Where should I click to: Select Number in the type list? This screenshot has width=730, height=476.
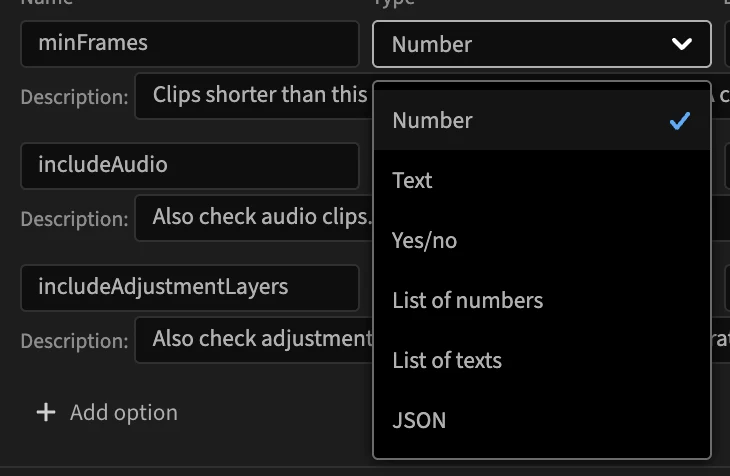click(542, 120)
